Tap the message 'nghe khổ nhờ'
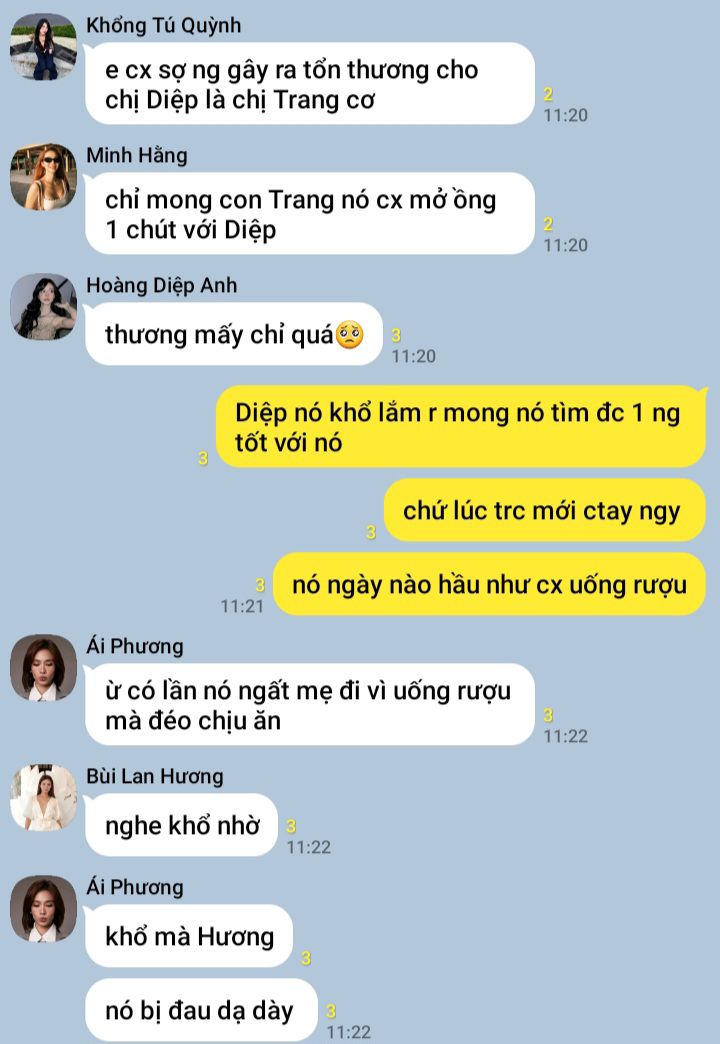This screenshot has width=720, height=1044. pyautogui.click(x=181, y=826)
